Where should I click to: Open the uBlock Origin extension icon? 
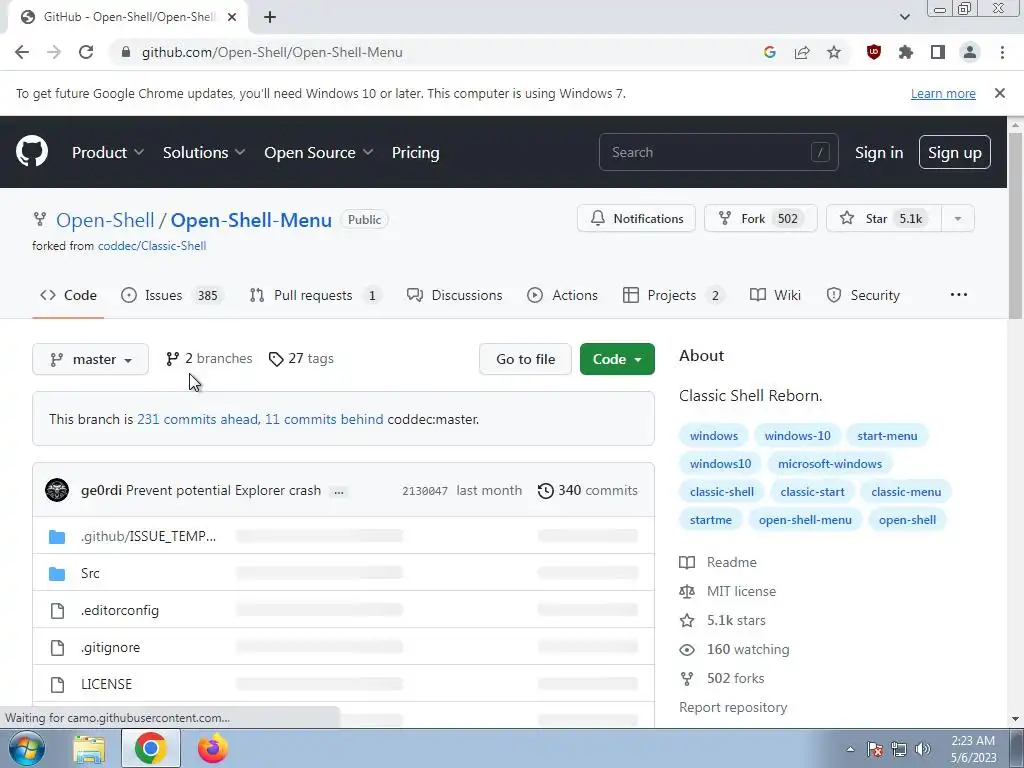point(874,52)
